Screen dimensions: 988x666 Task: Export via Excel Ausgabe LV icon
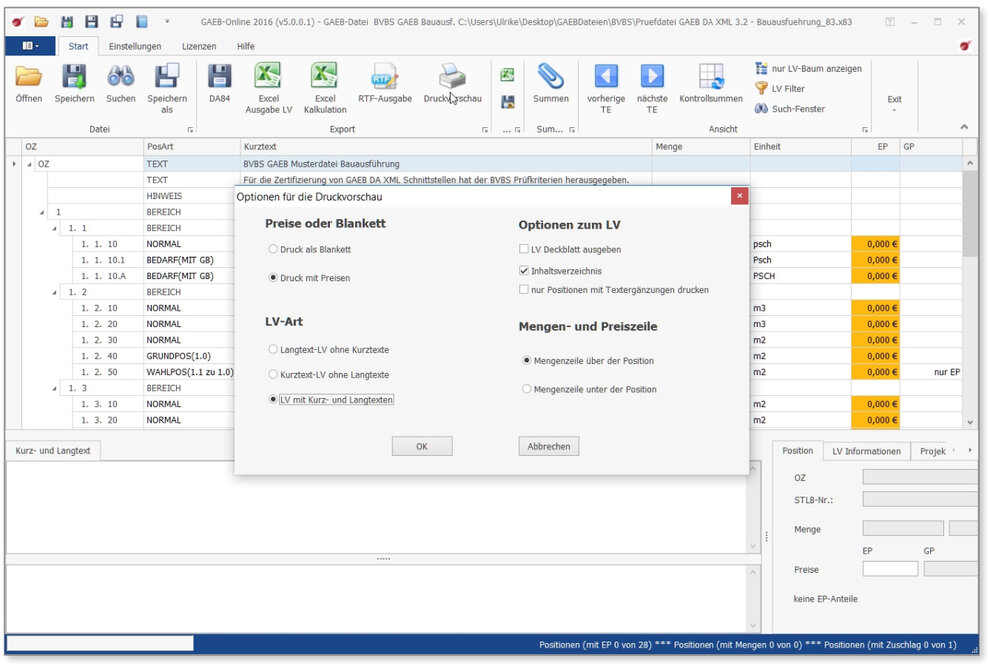pyautogui.click(x=268, y=78)
